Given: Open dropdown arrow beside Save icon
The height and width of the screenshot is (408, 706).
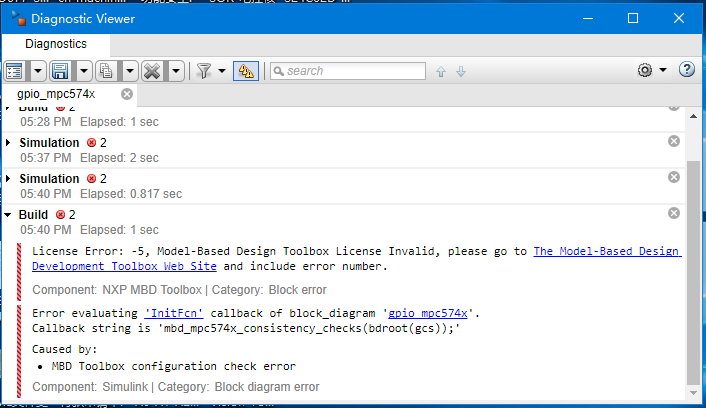Looking at the screenshot, I should (x=84, y=71).
